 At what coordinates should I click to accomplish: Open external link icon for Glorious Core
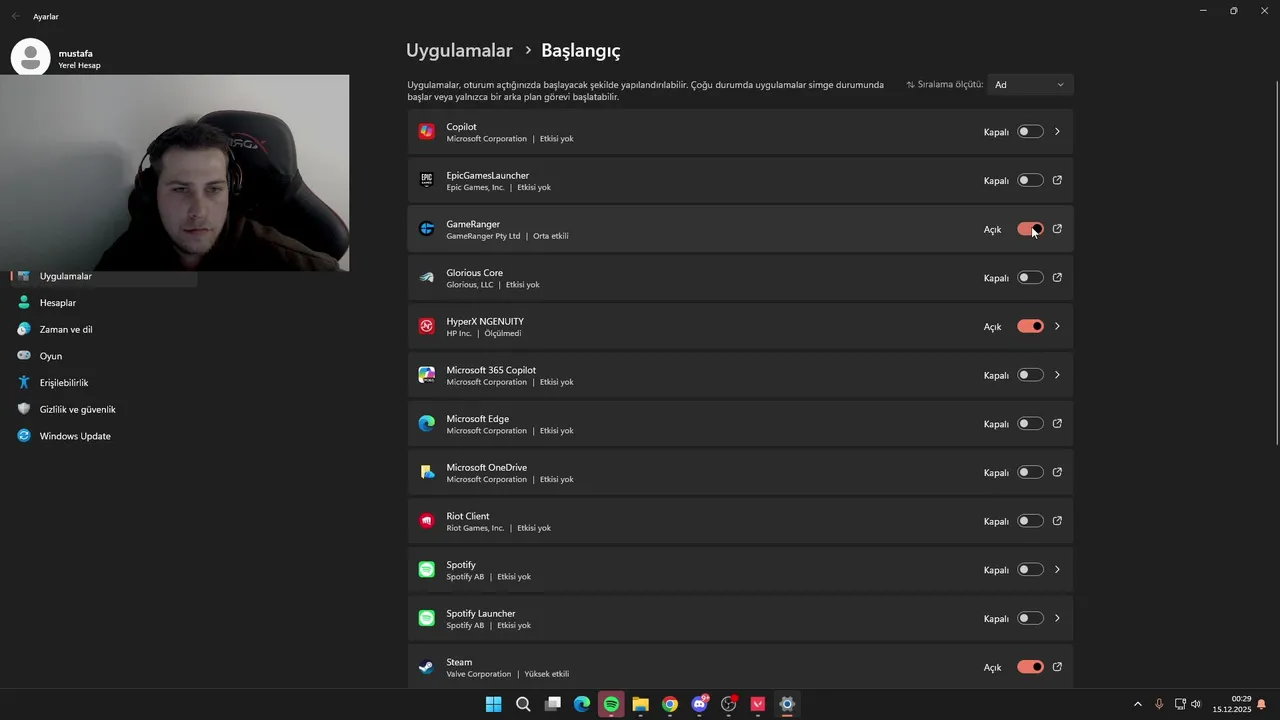[1057, 278]
